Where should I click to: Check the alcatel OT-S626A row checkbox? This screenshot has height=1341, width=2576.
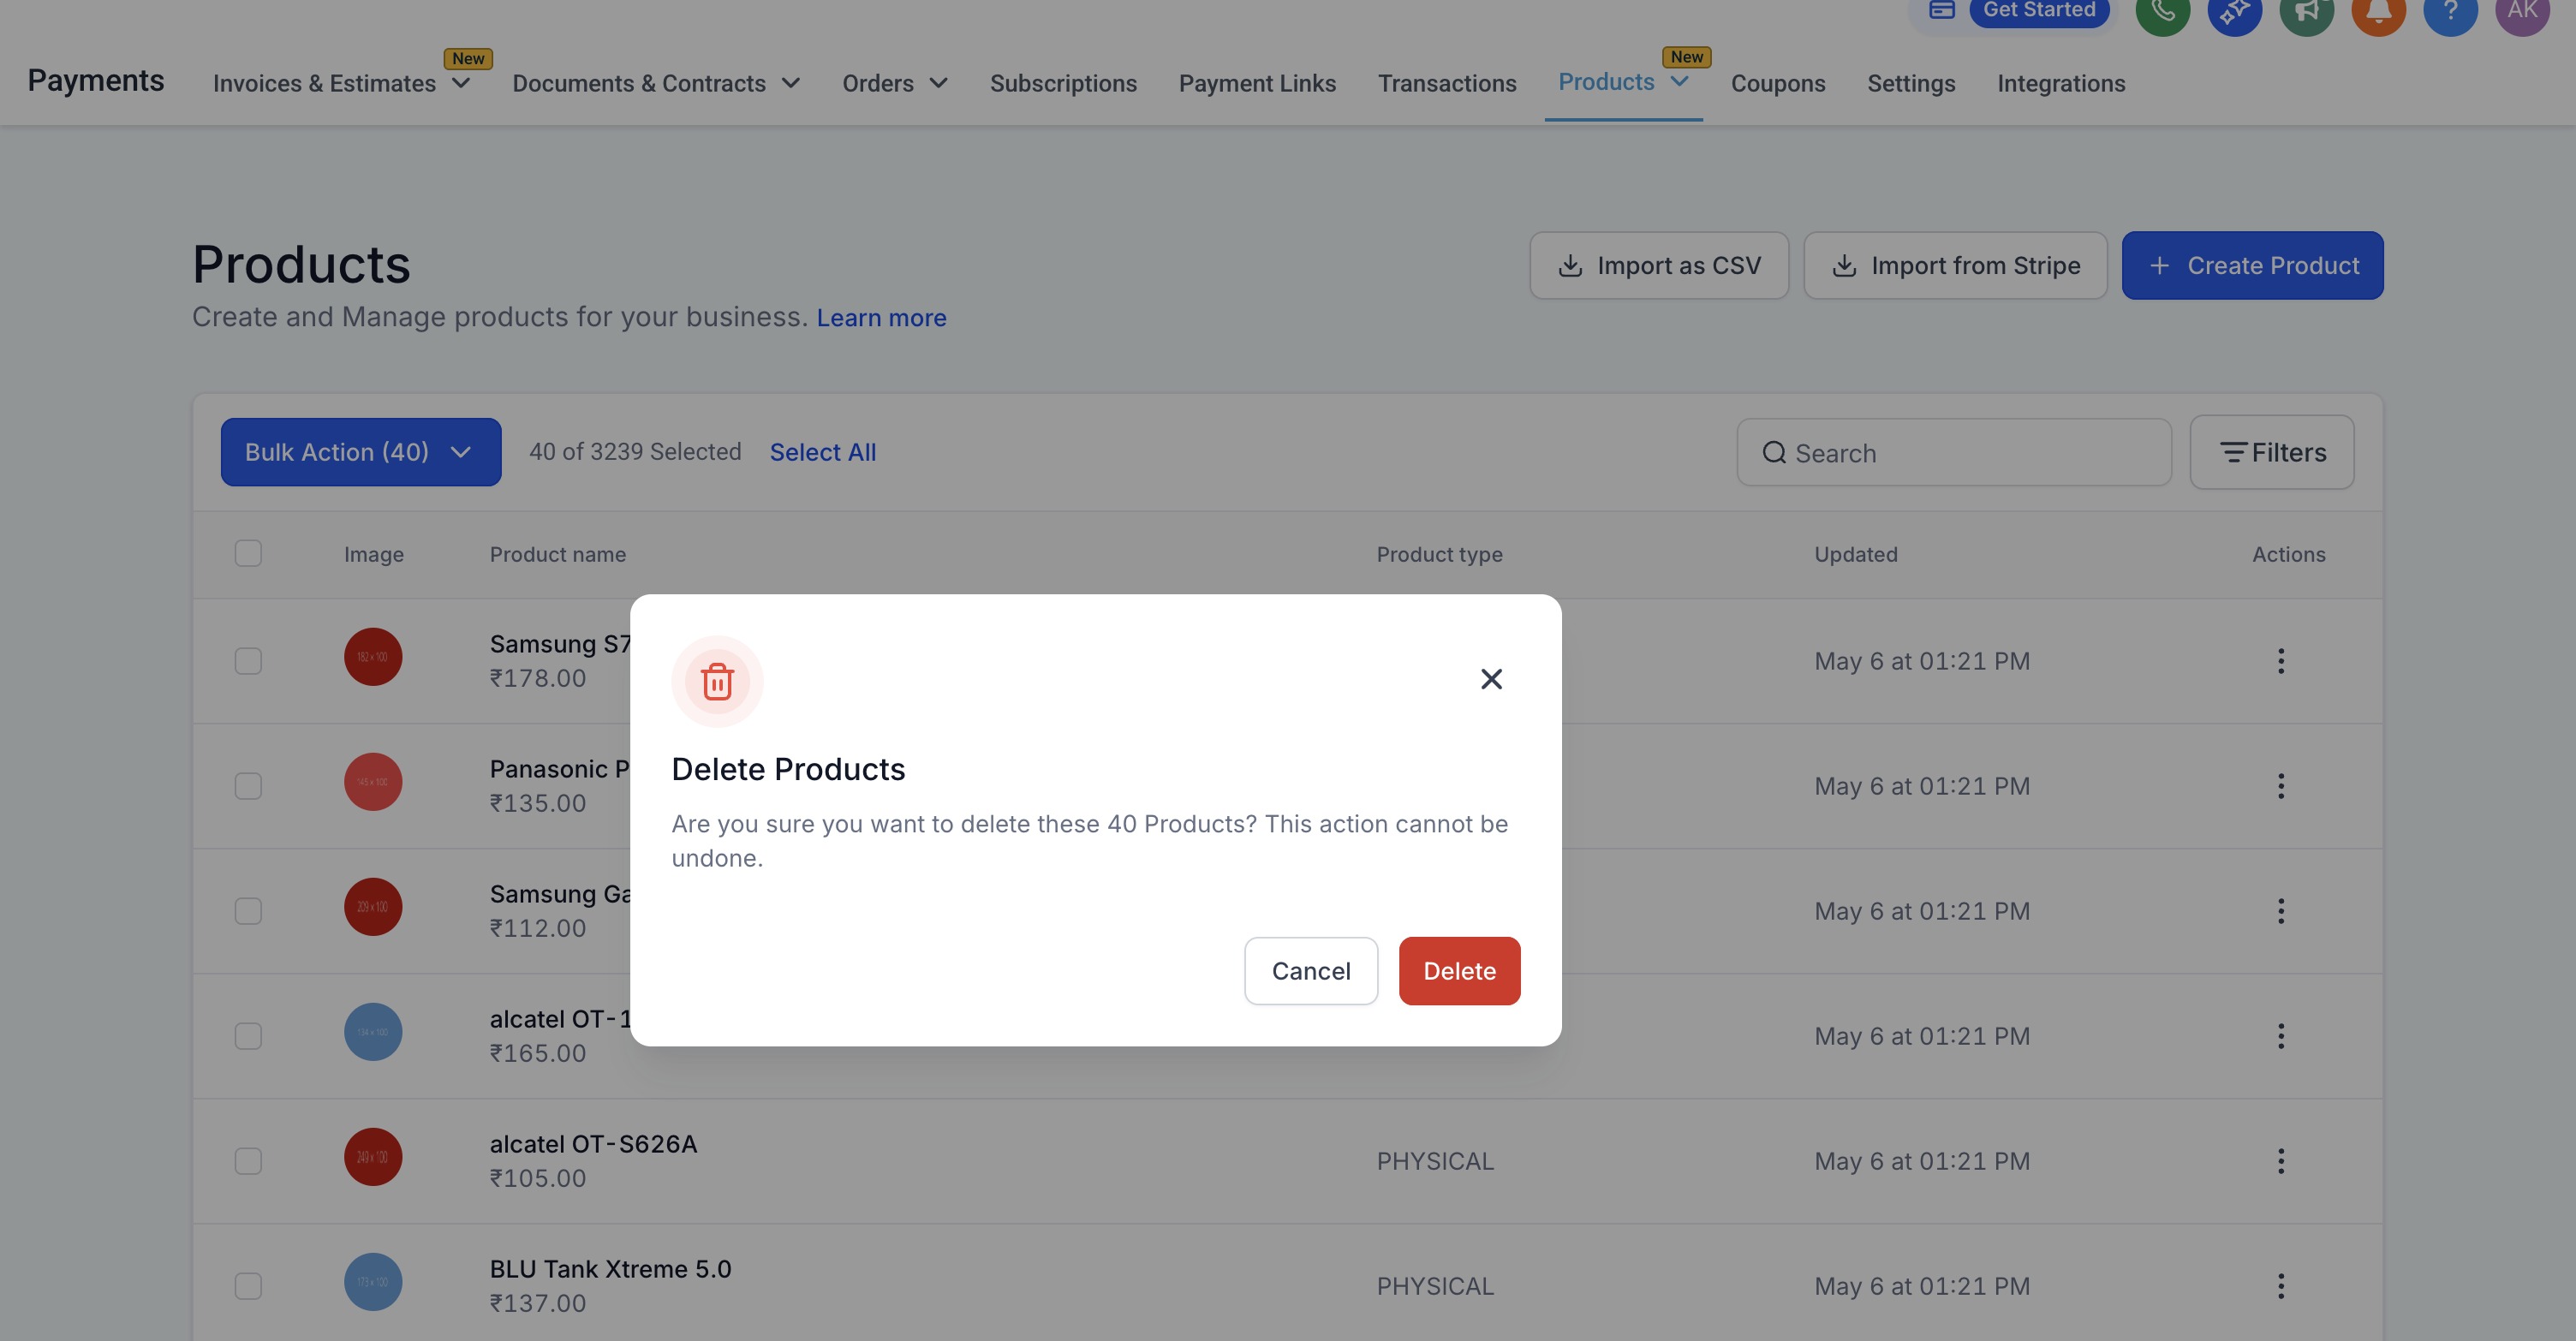[248, 1161]
